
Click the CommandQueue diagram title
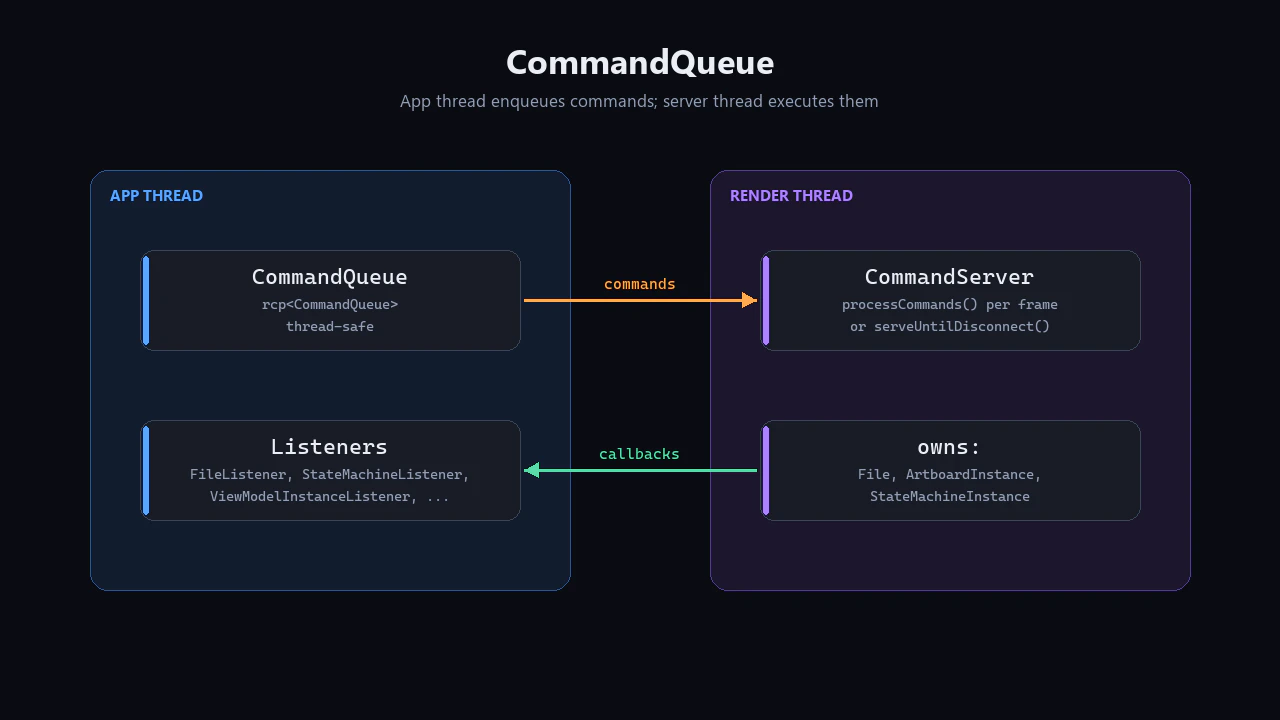click(640, 62)
